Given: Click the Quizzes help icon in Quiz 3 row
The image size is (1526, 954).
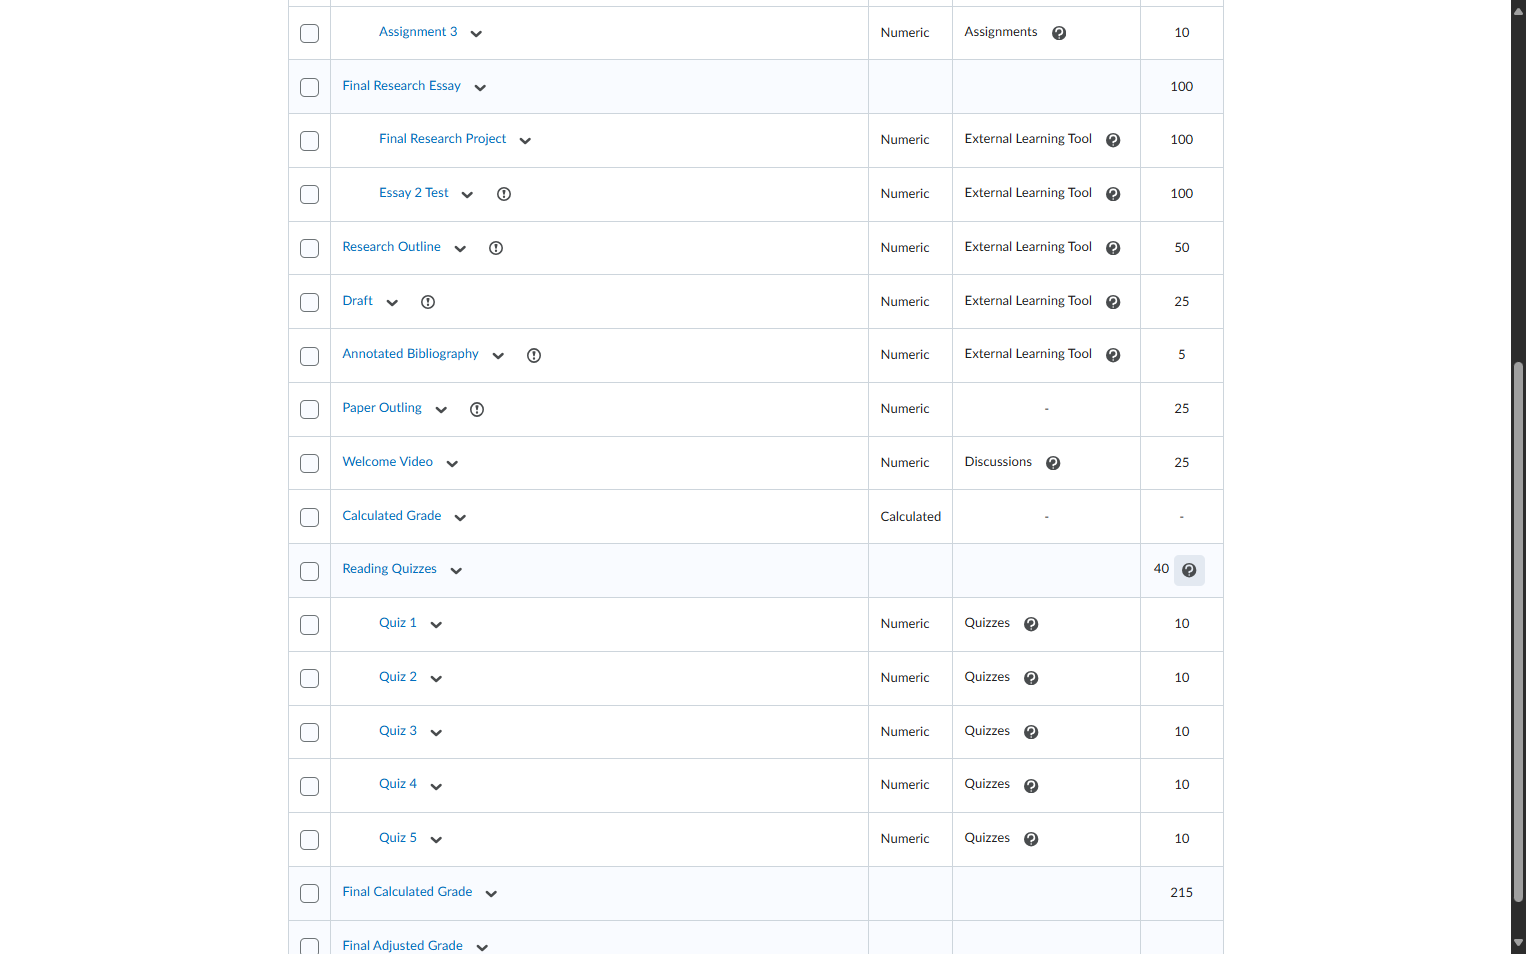Looking at the screenshot, I should (x=1031, y=732).
